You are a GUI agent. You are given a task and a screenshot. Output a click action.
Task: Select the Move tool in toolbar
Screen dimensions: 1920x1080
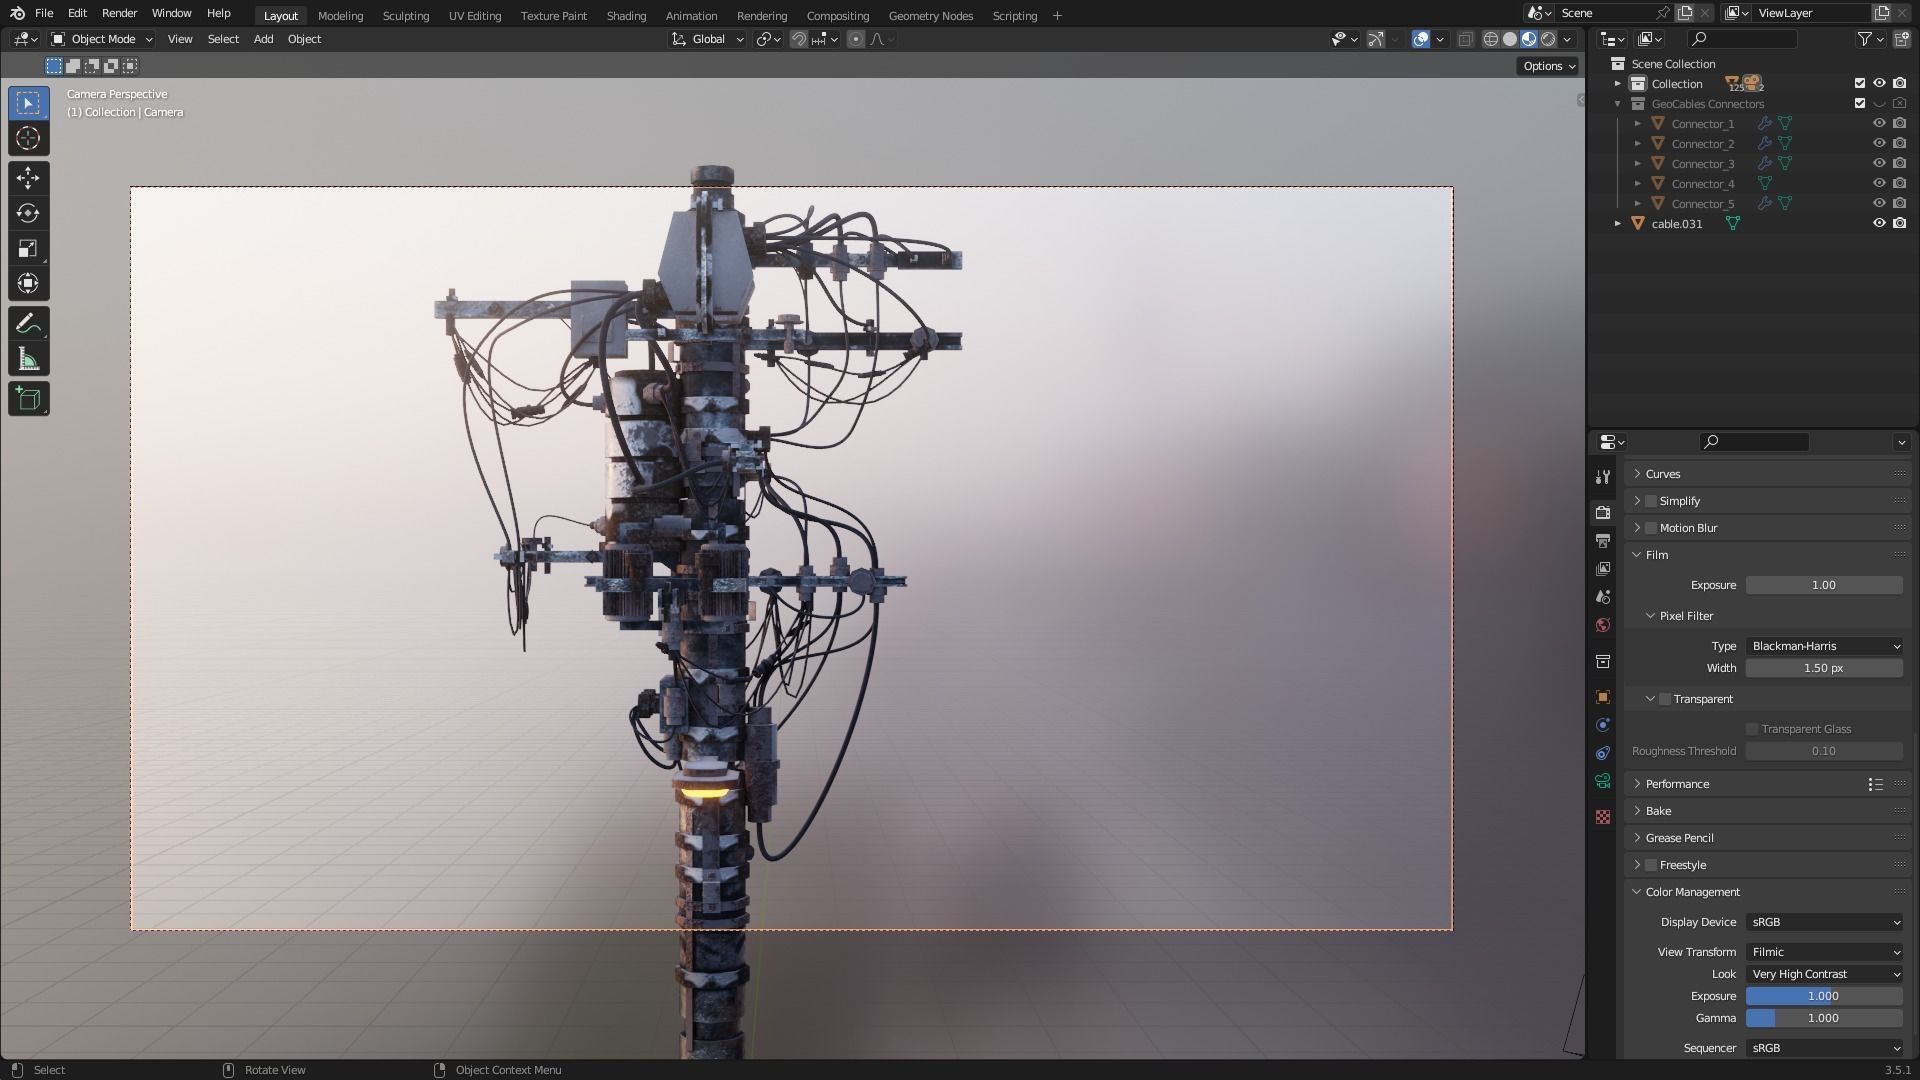(x=28, y=178)
